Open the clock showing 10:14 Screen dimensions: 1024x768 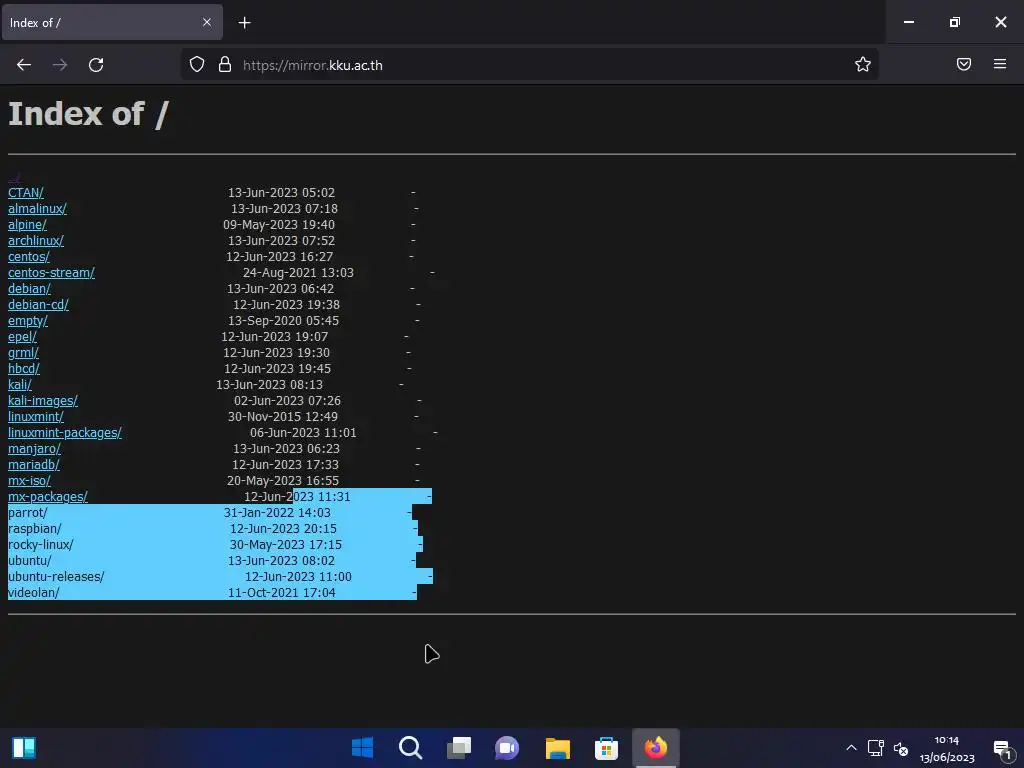click(947, 748)
